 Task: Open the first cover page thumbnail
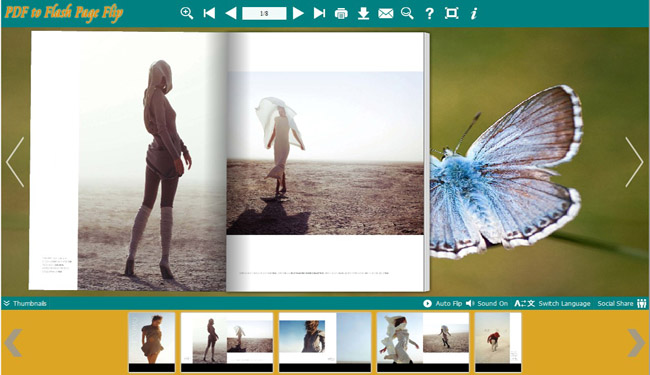[x=152, y=342]
